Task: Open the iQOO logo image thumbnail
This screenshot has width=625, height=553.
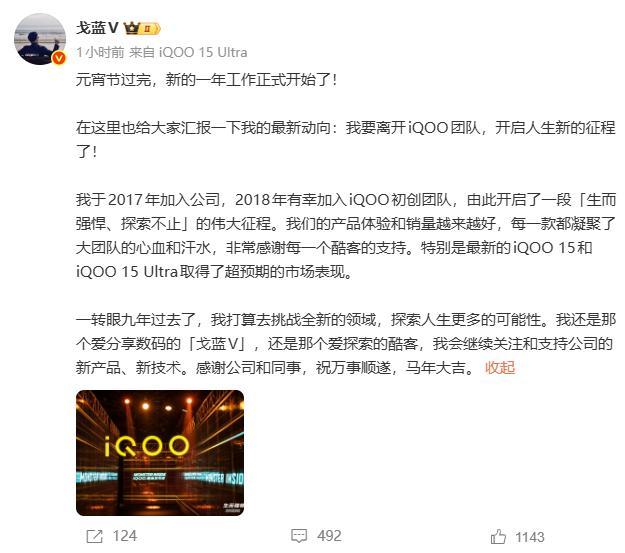Action: tap(160, 453)
